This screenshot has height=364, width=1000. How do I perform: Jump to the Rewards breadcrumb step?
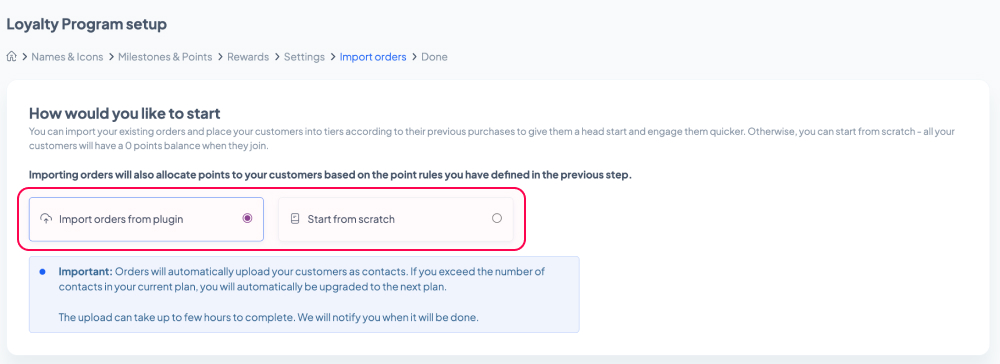pyautogui.click(x=248, y=57)
